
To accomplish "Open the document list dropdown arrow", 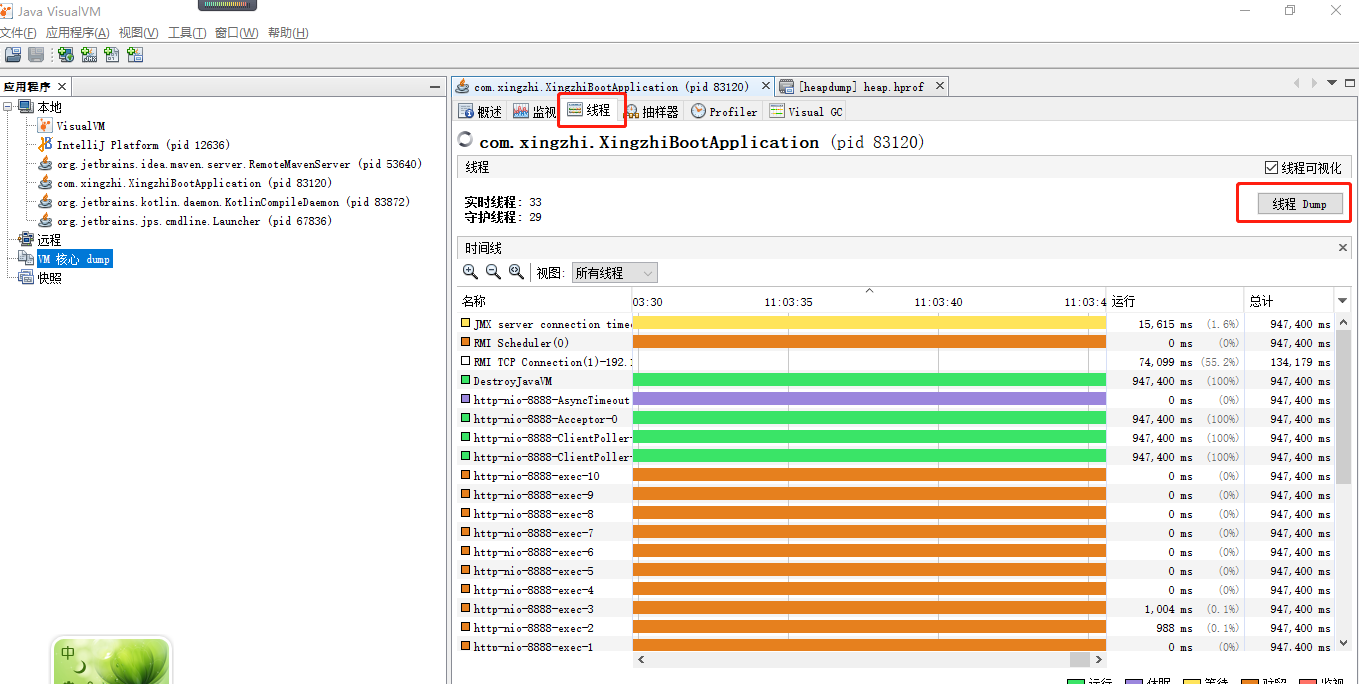I will click(1332, 83).
